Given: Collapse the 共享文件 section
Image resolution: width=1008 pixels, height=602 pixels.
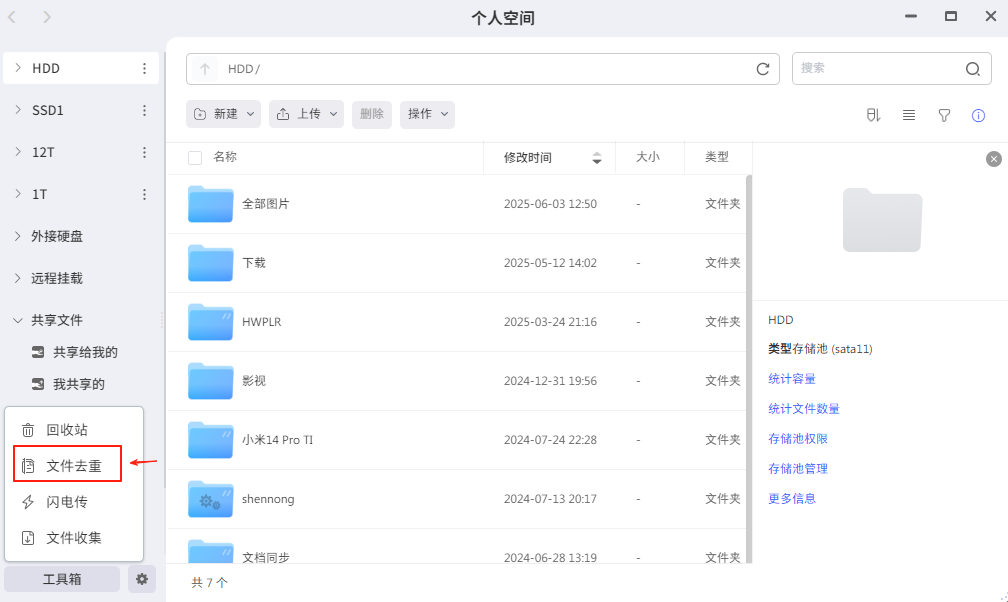Looking at the screenshot, I should 18,320.
